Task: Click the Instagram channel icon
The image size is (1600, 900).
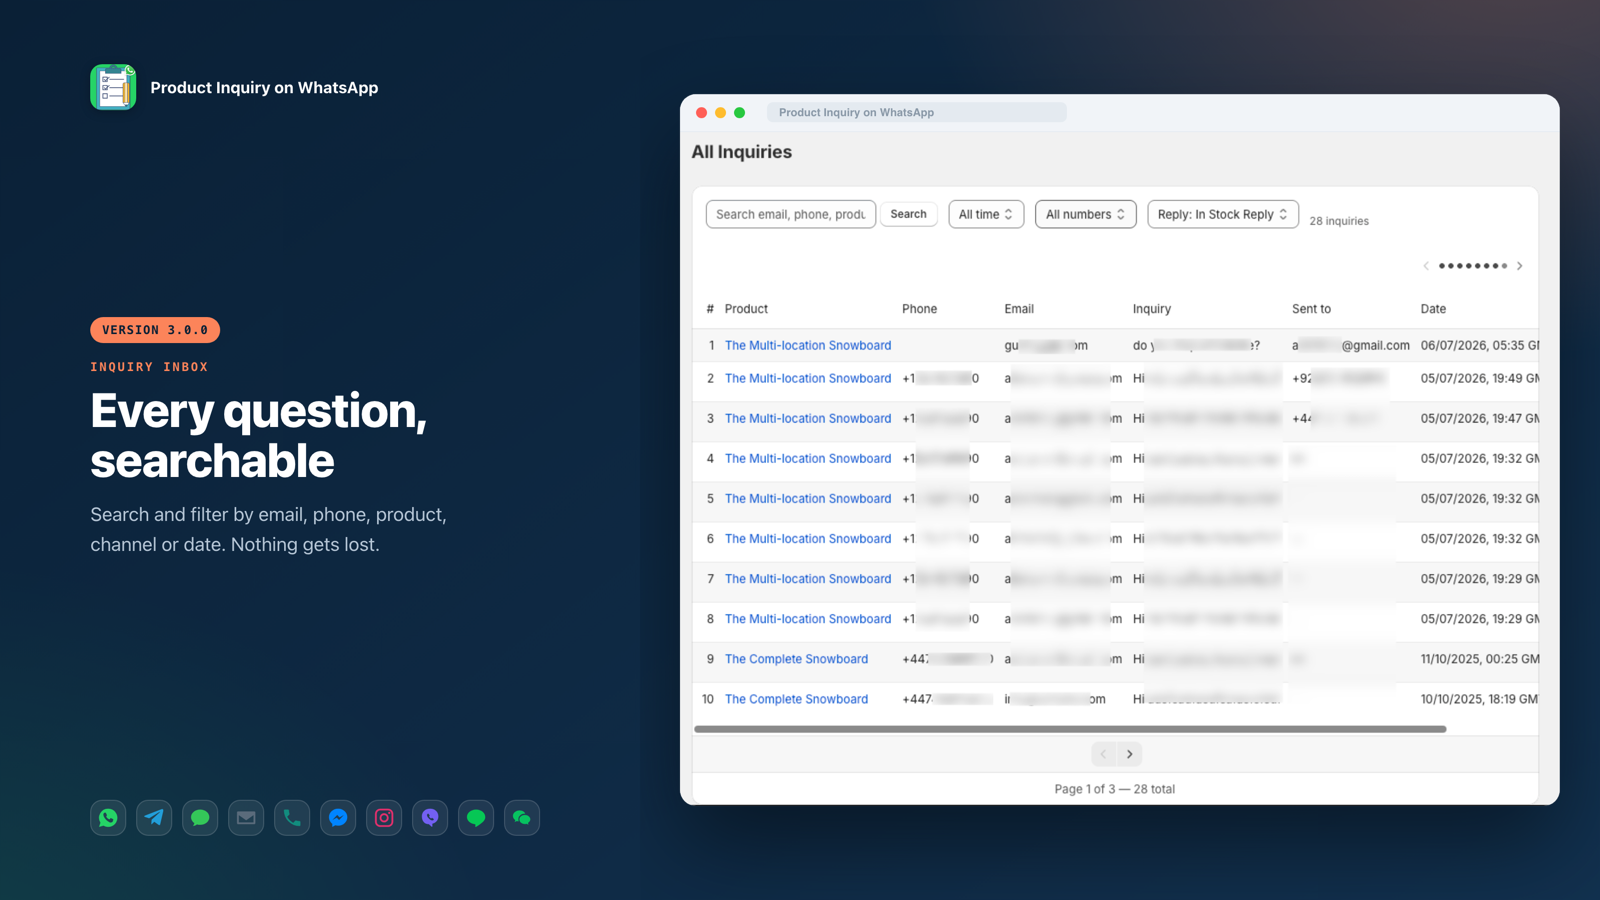Action: [x=384, y=818]
